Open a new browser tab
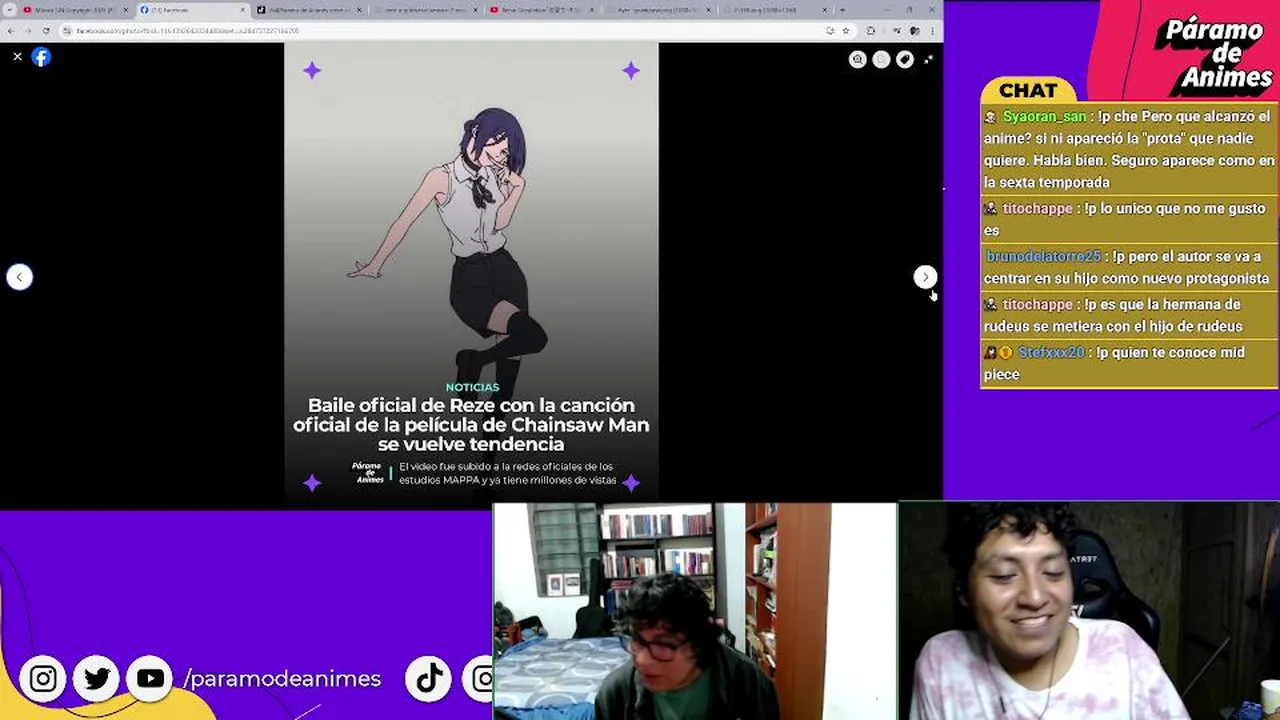The width and height of the screenshot is (1280, 720). (842, 10)
